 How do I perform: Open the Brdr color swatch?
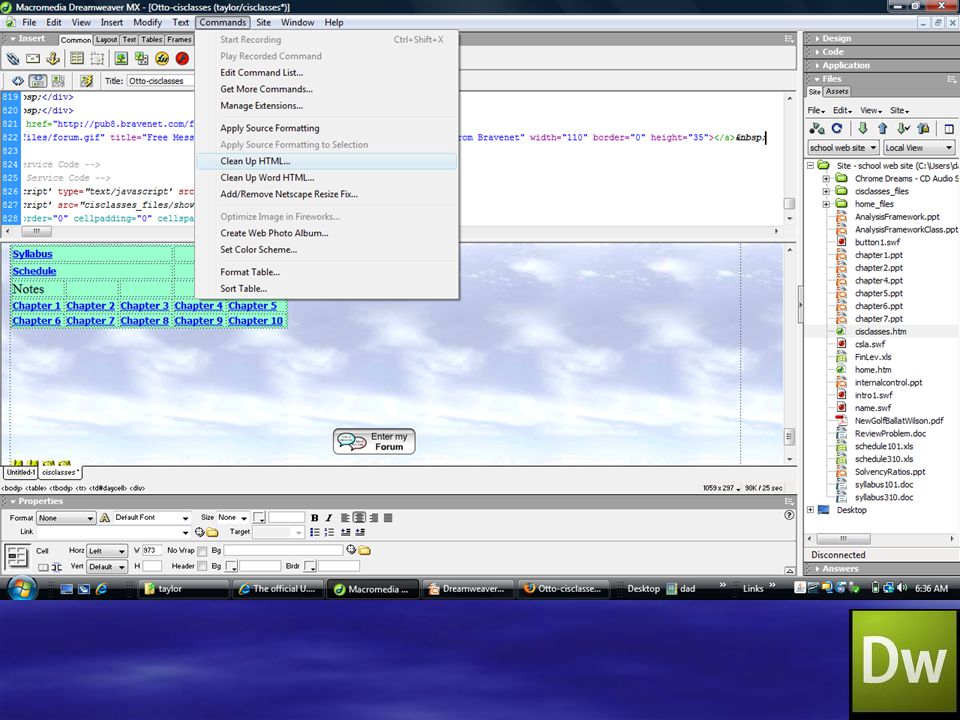click(x=310, y=567)
